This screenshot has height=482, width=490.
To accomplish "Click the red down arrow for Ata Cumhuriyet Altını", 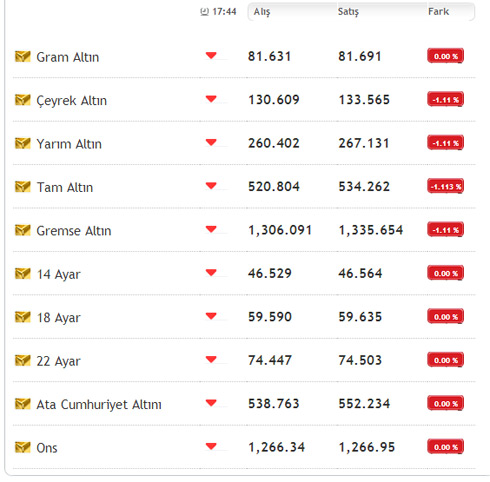I will (x=211, y=402).
